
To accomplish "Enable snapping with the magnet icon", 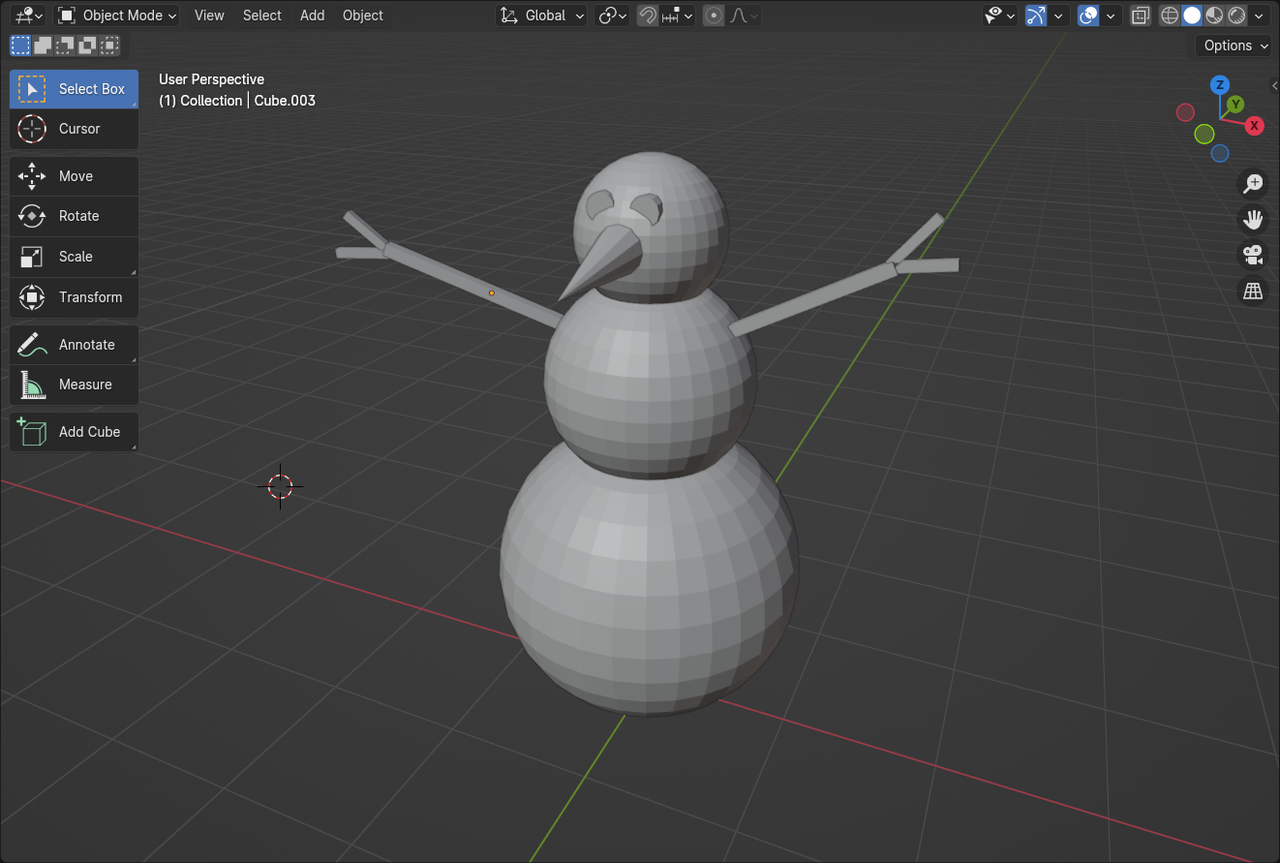I will click(648, 15).
